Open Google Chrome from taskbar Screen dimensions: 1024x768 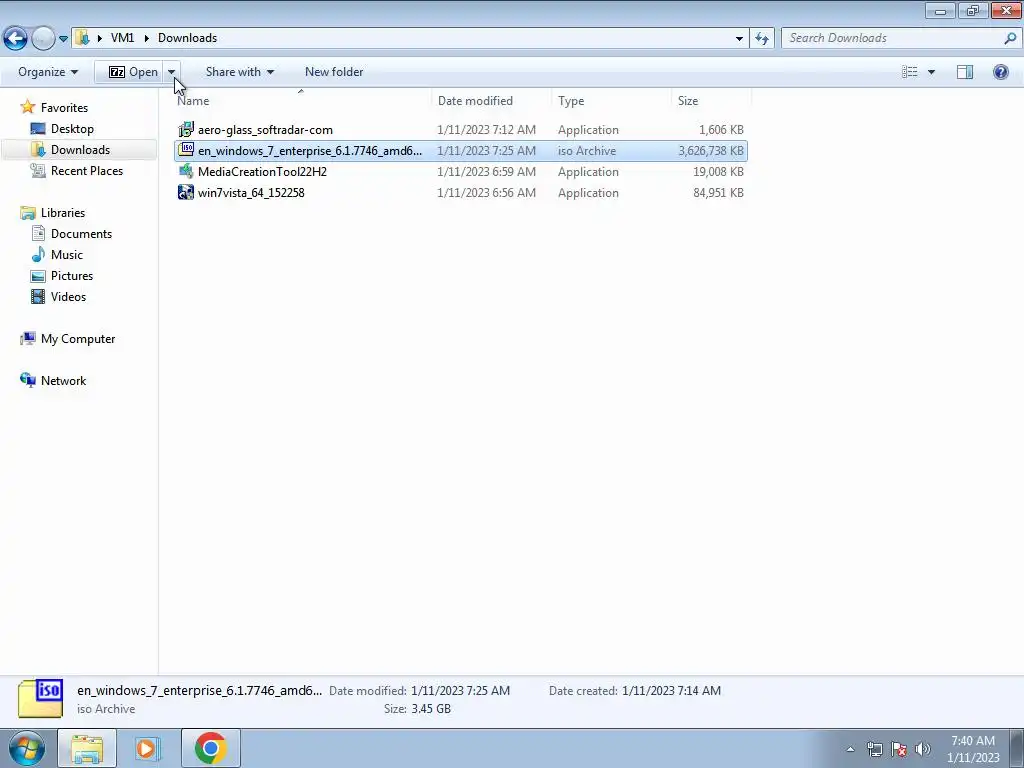210,748
